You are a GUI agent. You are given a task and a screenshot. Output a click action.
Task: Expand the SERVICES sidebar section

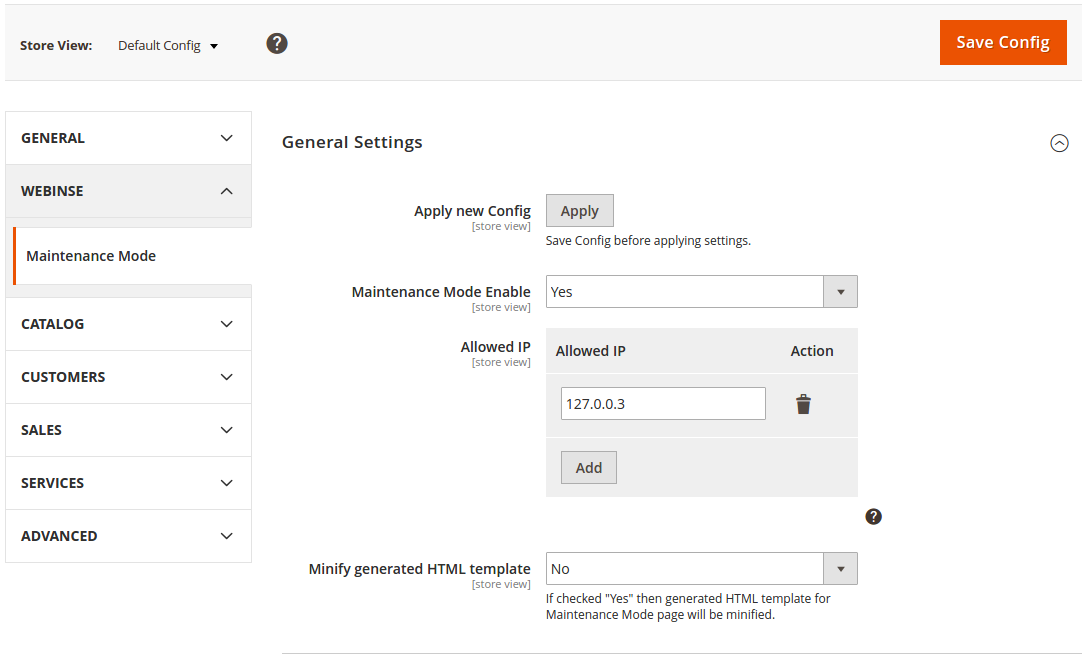128,483
